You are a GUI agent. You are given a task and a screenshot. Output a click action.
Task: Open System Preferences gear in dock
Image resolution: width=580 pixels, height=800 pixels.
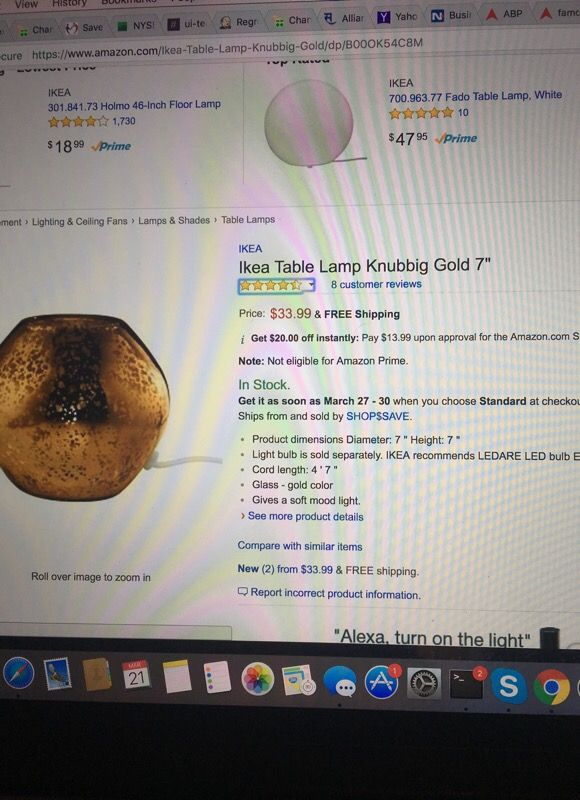click(423, 684)
